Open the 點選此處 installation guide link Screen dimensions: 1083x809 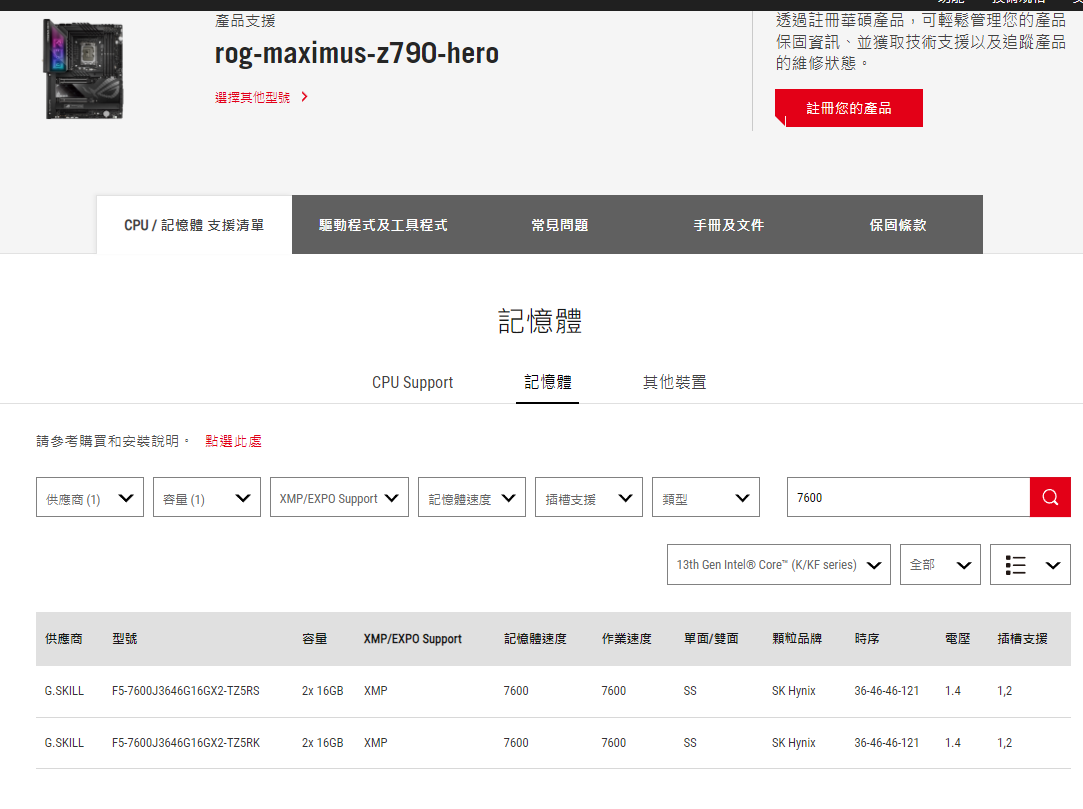click(233, 441)
